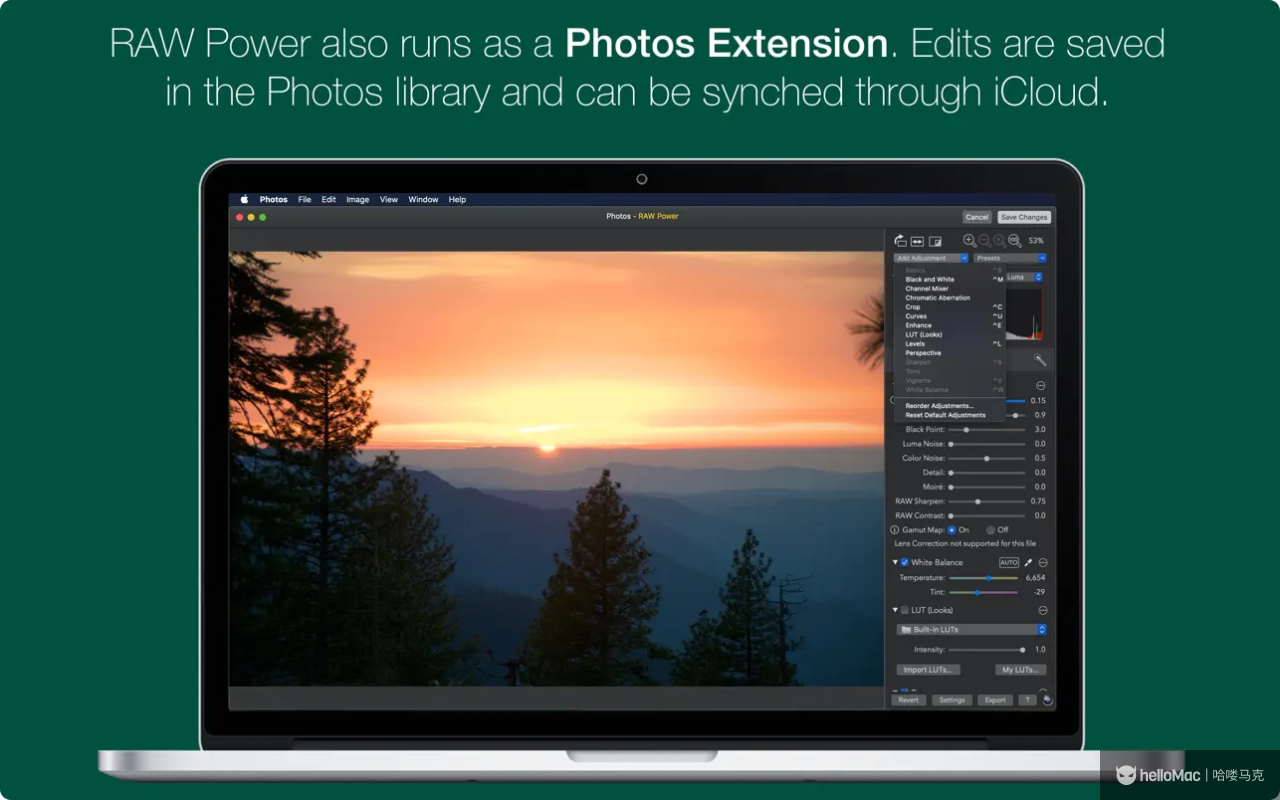The width and height of the screenshot is (1280, 800).
Task: Click the rotate image icon
Action: [900, 241]
